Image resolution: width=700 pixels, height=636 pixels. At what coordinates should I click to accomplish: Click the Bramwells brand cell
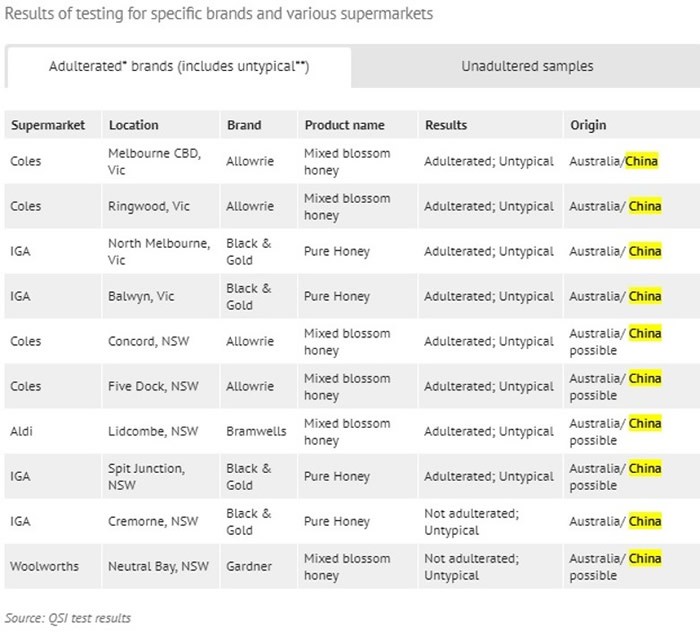tap(256, 431)
